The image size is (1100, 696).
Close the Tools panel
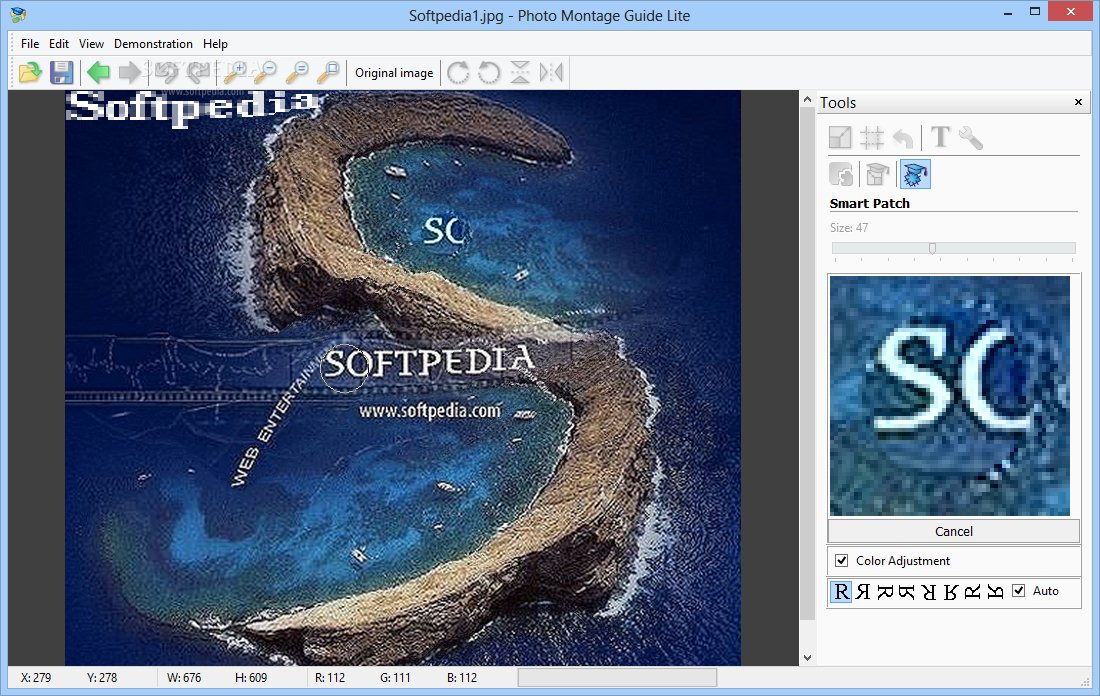click(x=1078, y=102)
